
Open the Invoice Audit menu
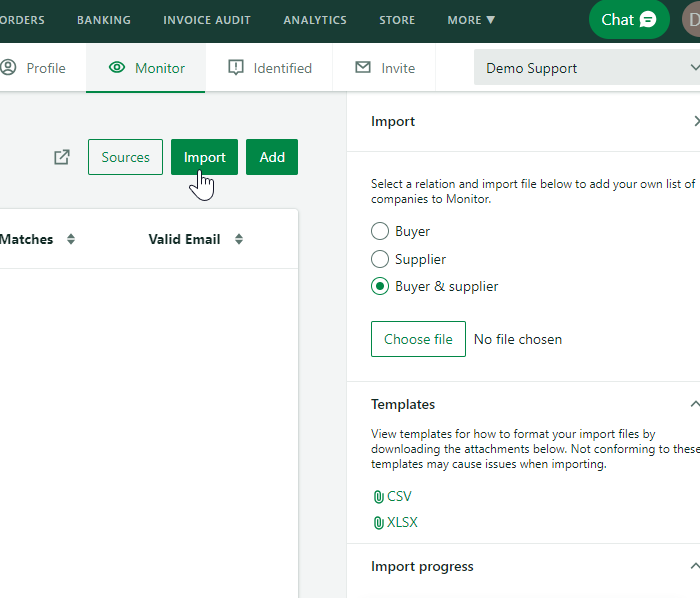pos(207,20)
